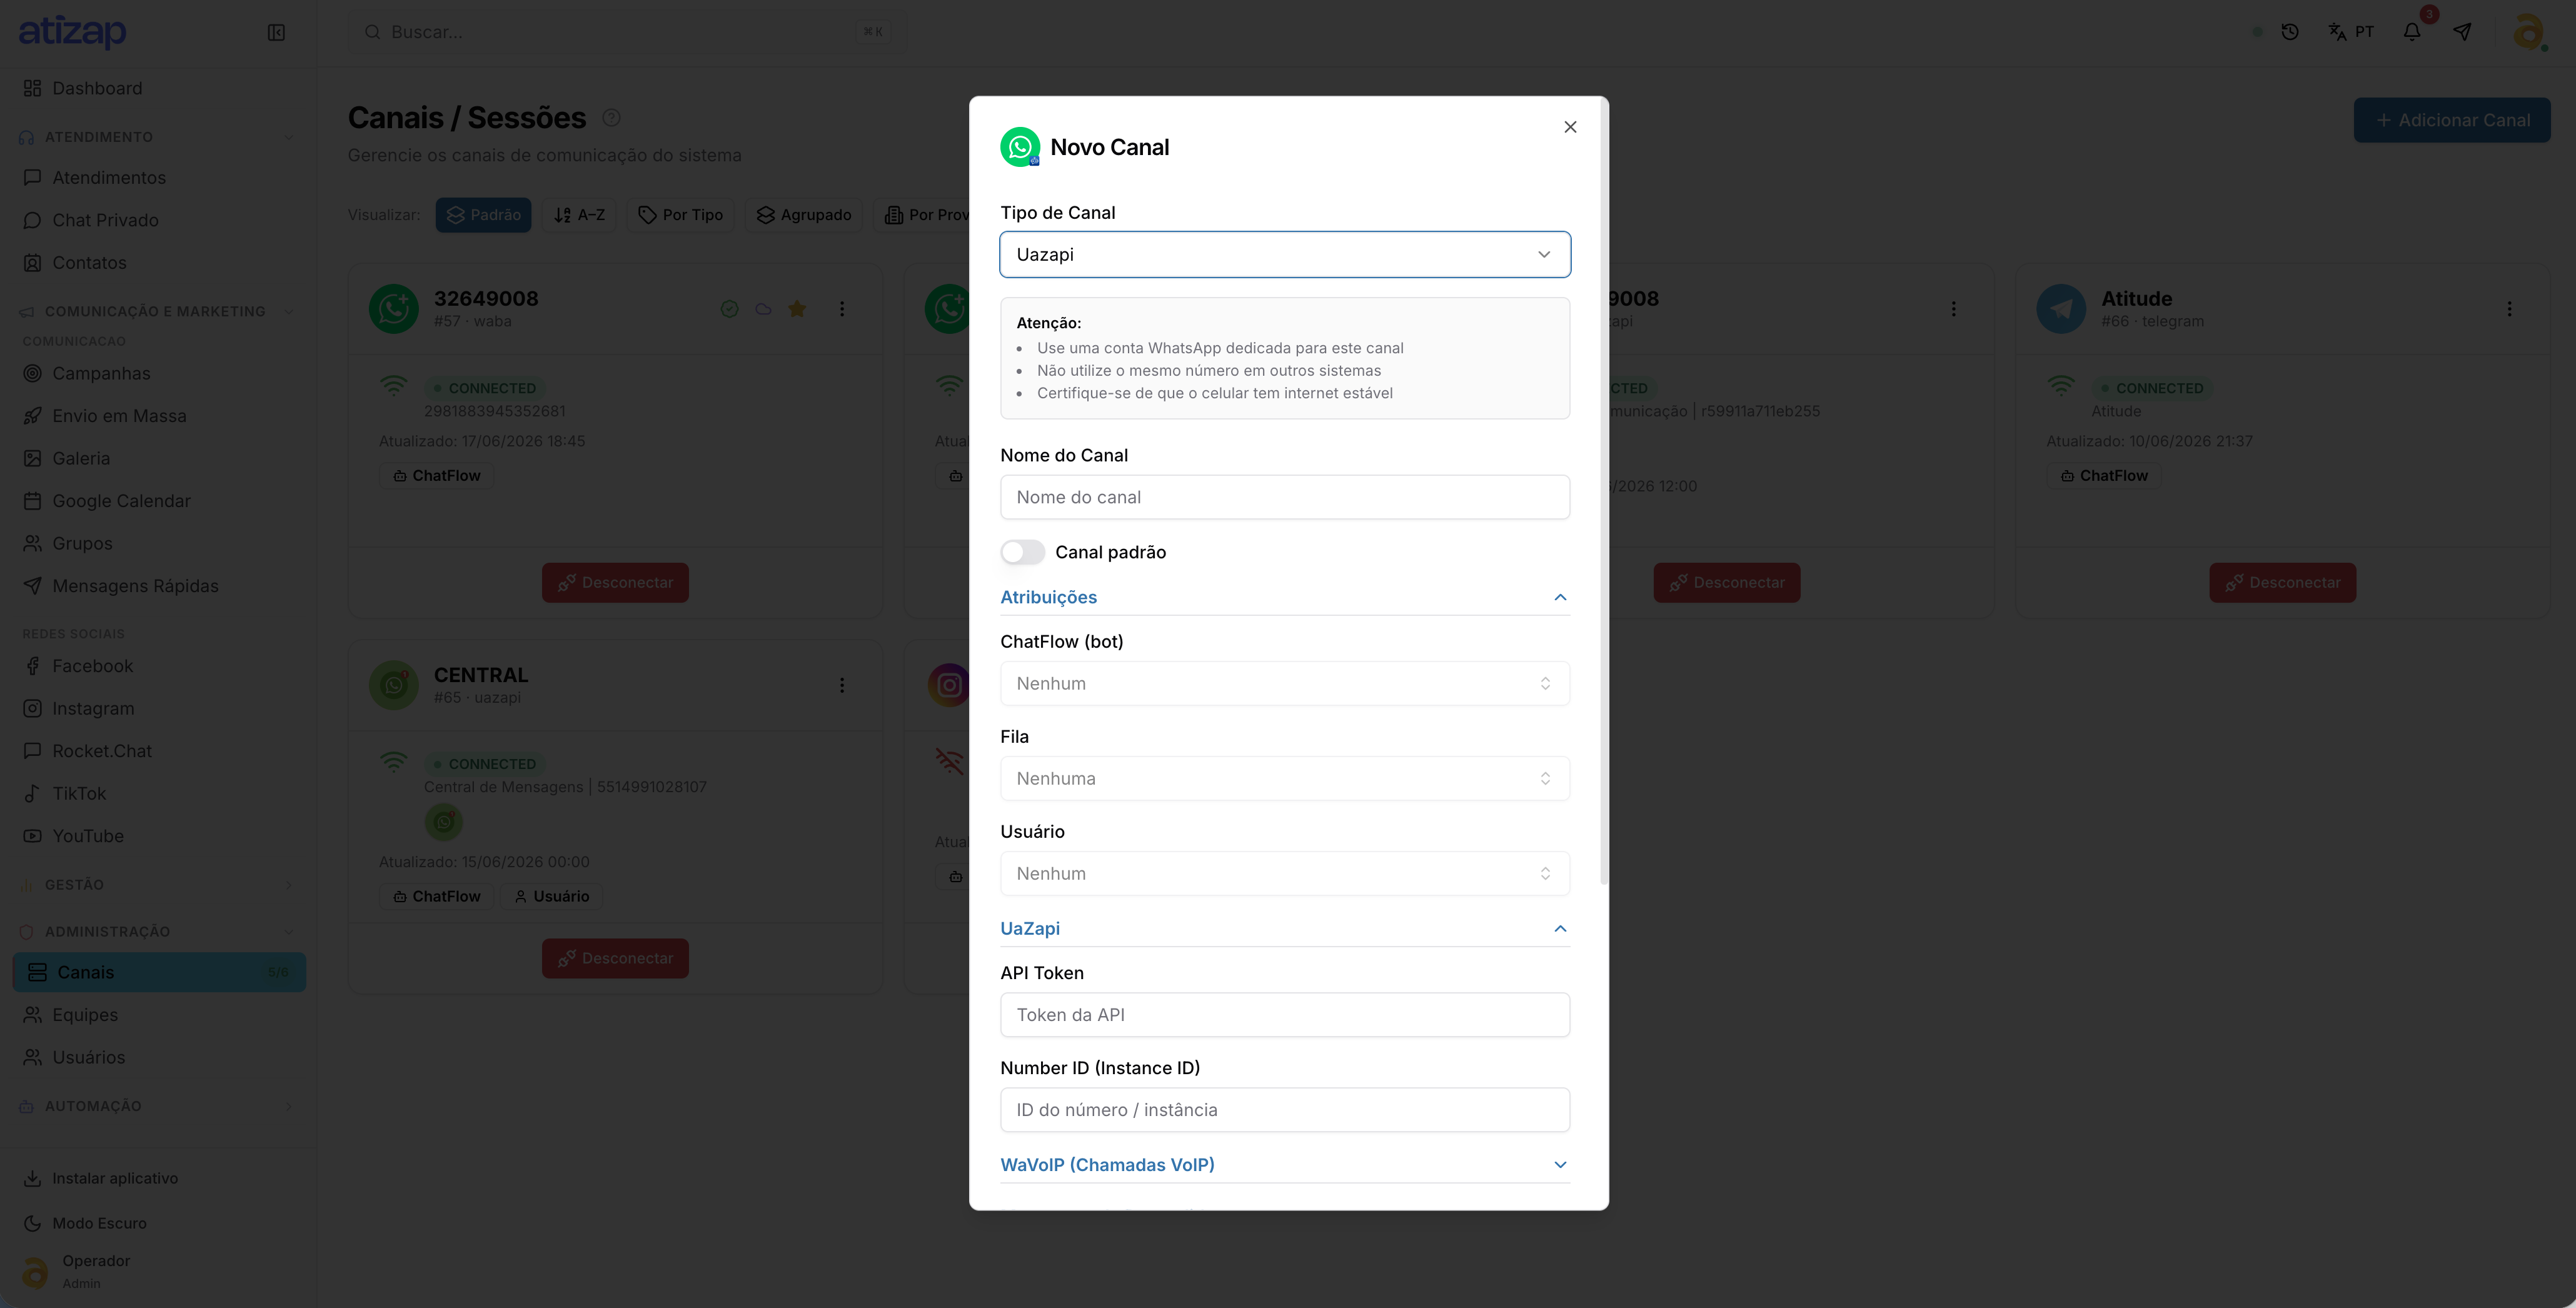Viewport: 2576px width, 1308px height.
Task: Open the Tipo de Canal dropdown
Action: click(x=1285, y=254)
